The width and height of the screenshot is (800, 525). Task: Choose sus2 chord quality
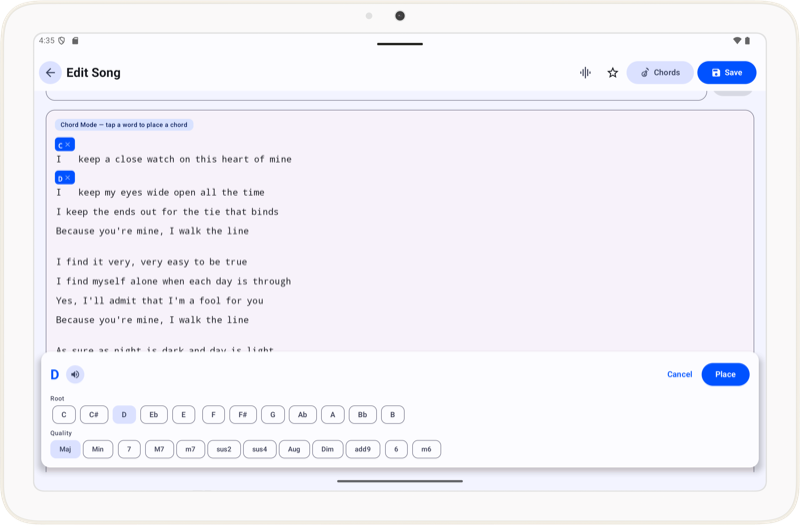point(224,449)
